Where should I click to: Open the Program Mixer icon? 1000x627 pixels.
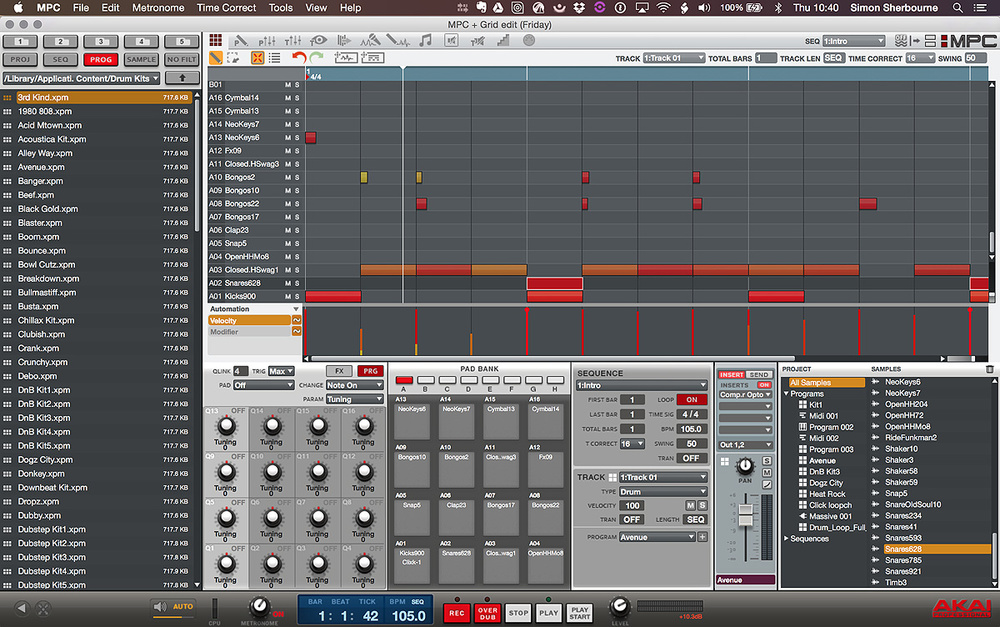click(x=267, y=41)
